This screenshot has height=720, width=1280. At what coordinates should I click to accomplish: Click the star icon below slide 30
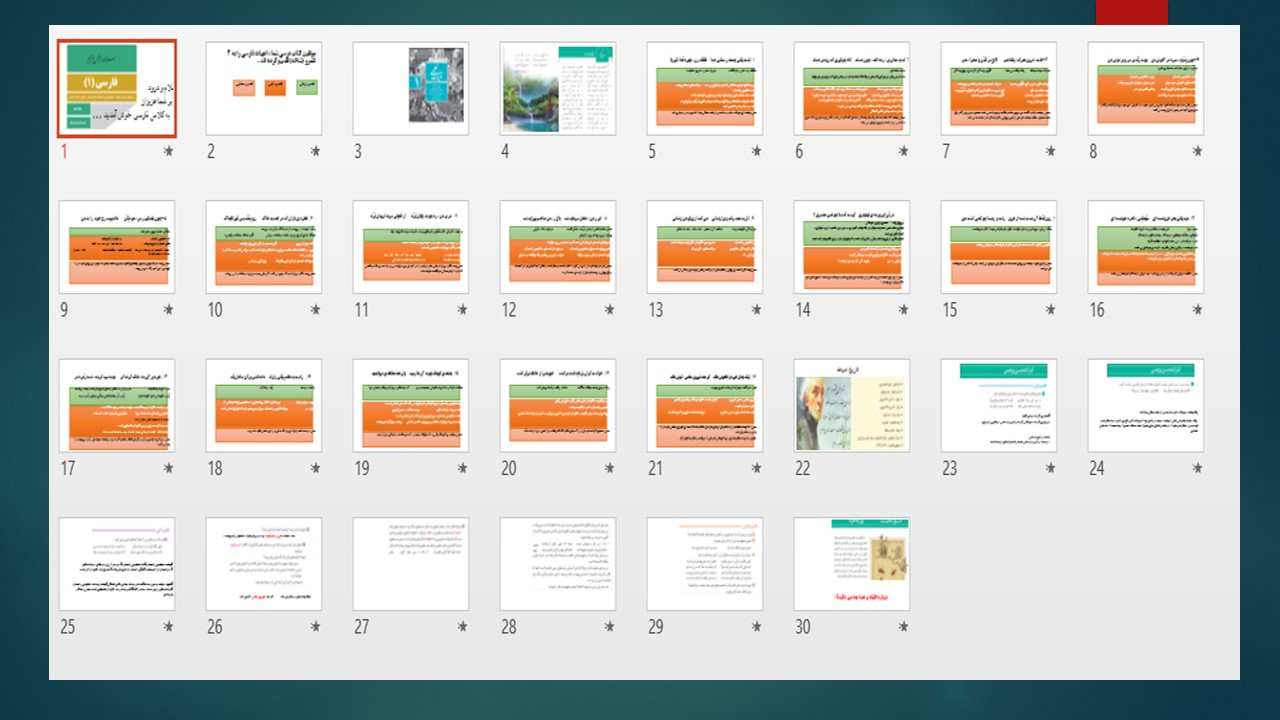(903, 627)
